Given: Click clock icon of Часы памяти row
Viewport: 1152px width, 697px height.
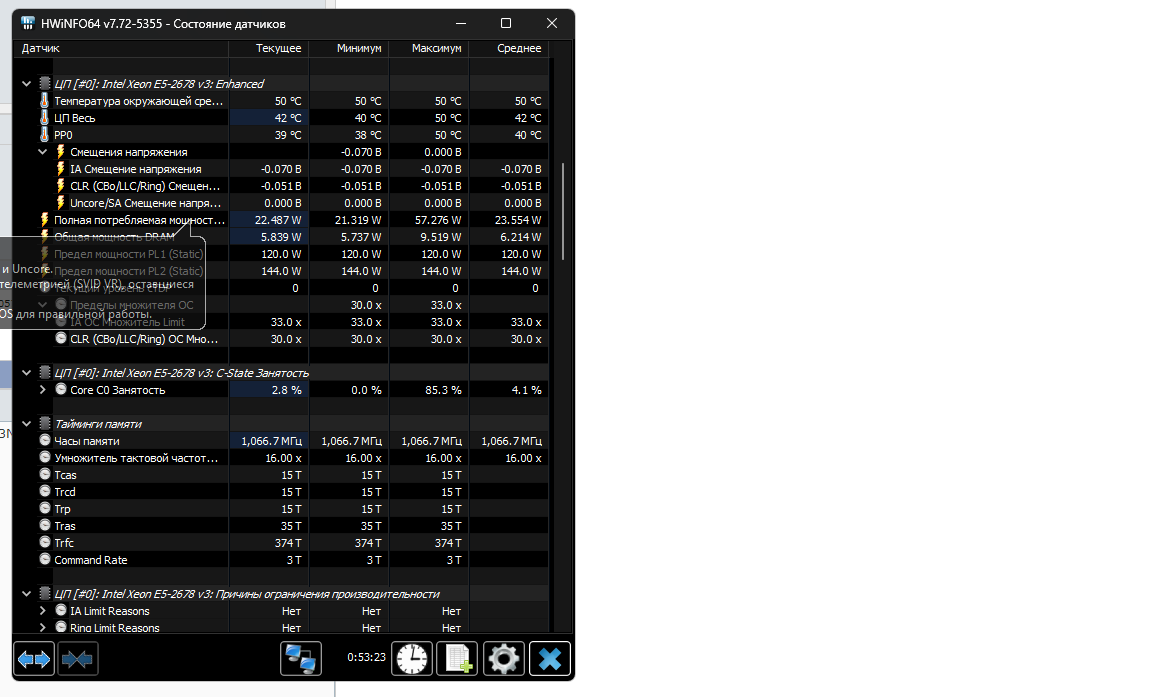Looking at the screenshot, I should [x=45, y=441].
